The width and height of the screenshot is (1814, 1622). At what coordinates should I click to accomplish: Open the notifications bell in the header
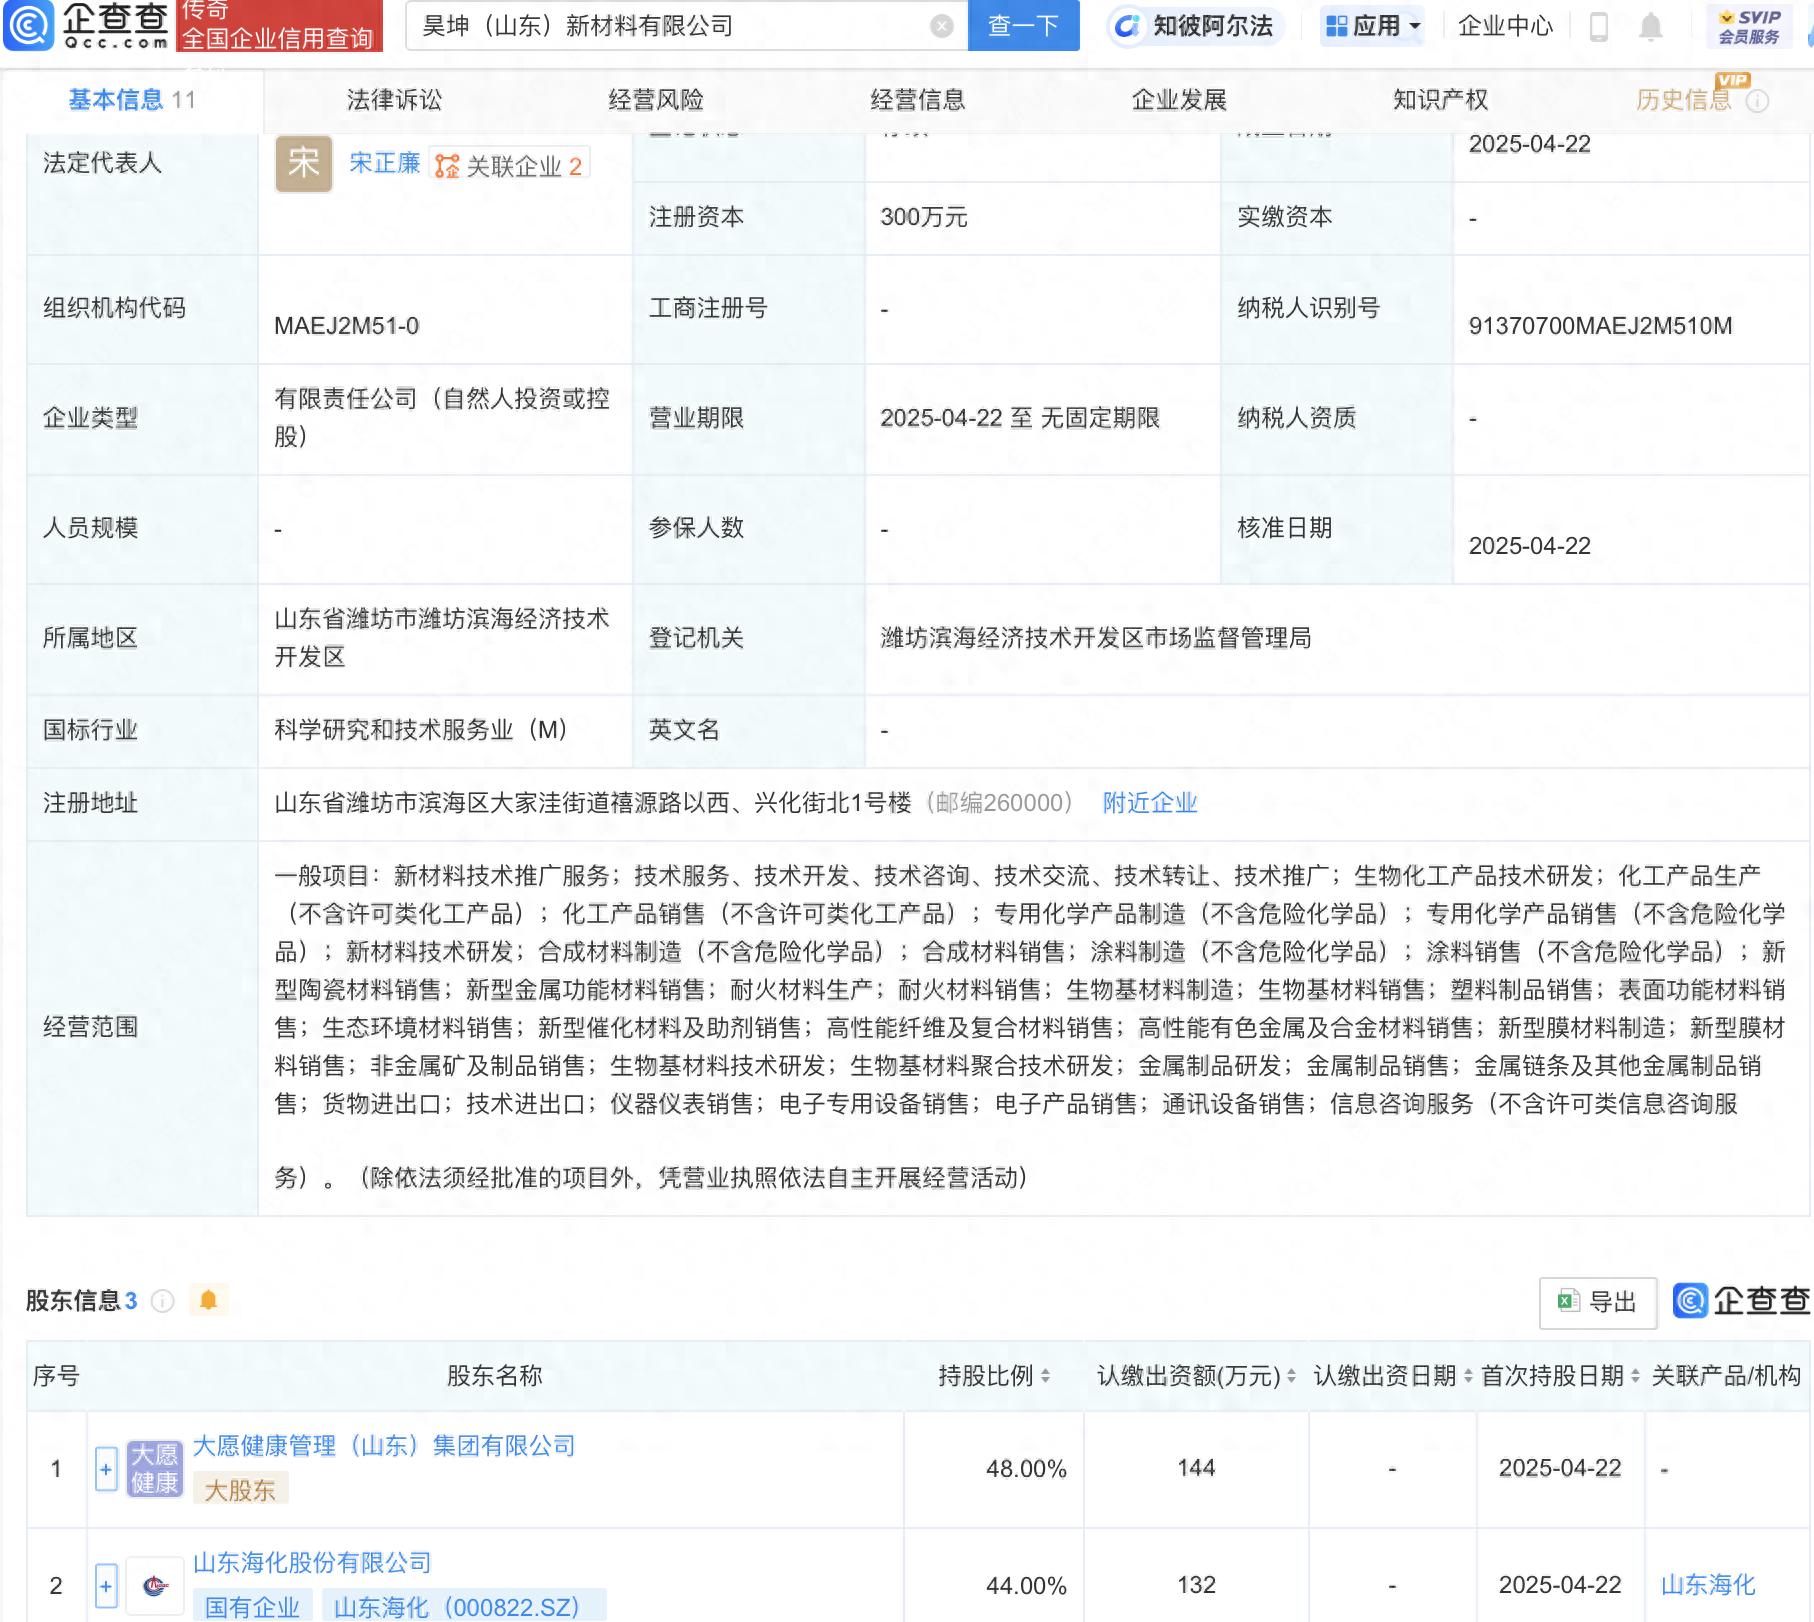pyautogui.click(x=1651, y=26)
